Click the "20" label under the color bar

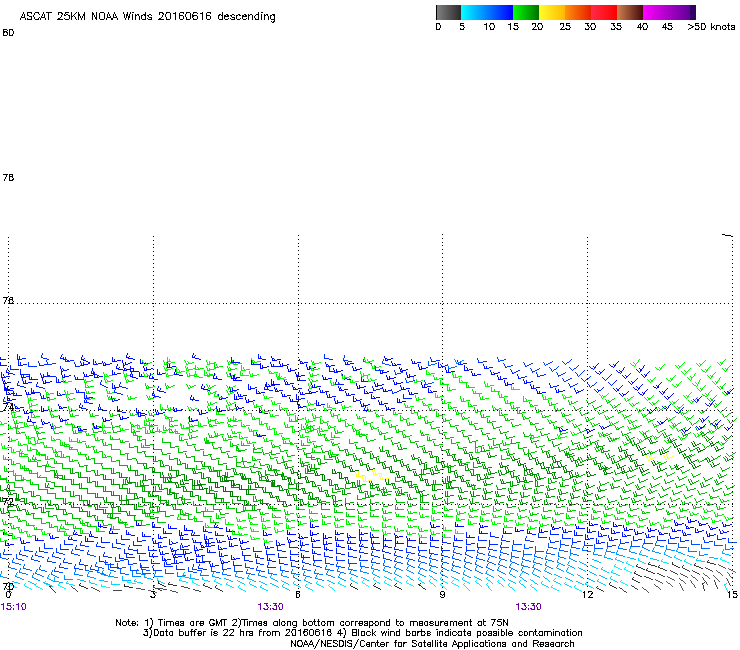click(x=537, y=27)
